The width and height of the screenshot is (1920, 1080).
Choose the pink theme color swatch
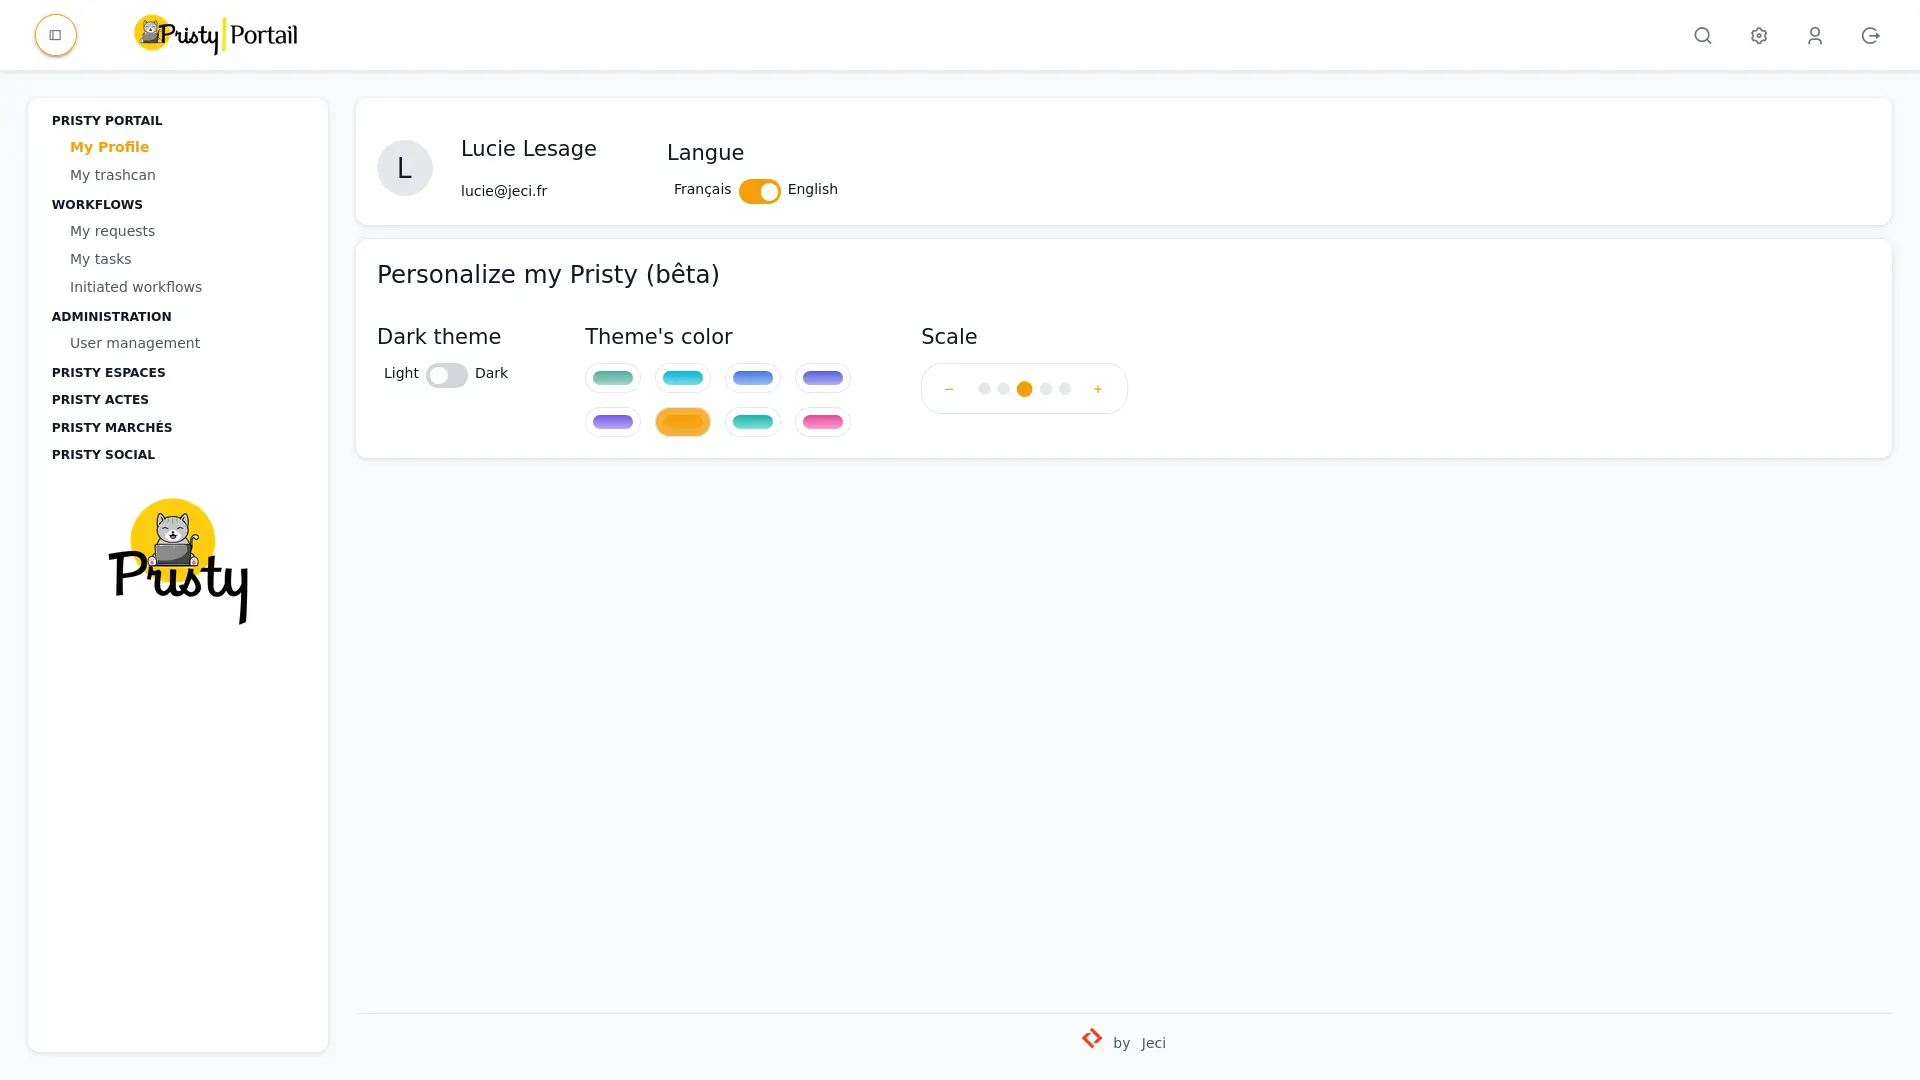(x=822, y=422)
